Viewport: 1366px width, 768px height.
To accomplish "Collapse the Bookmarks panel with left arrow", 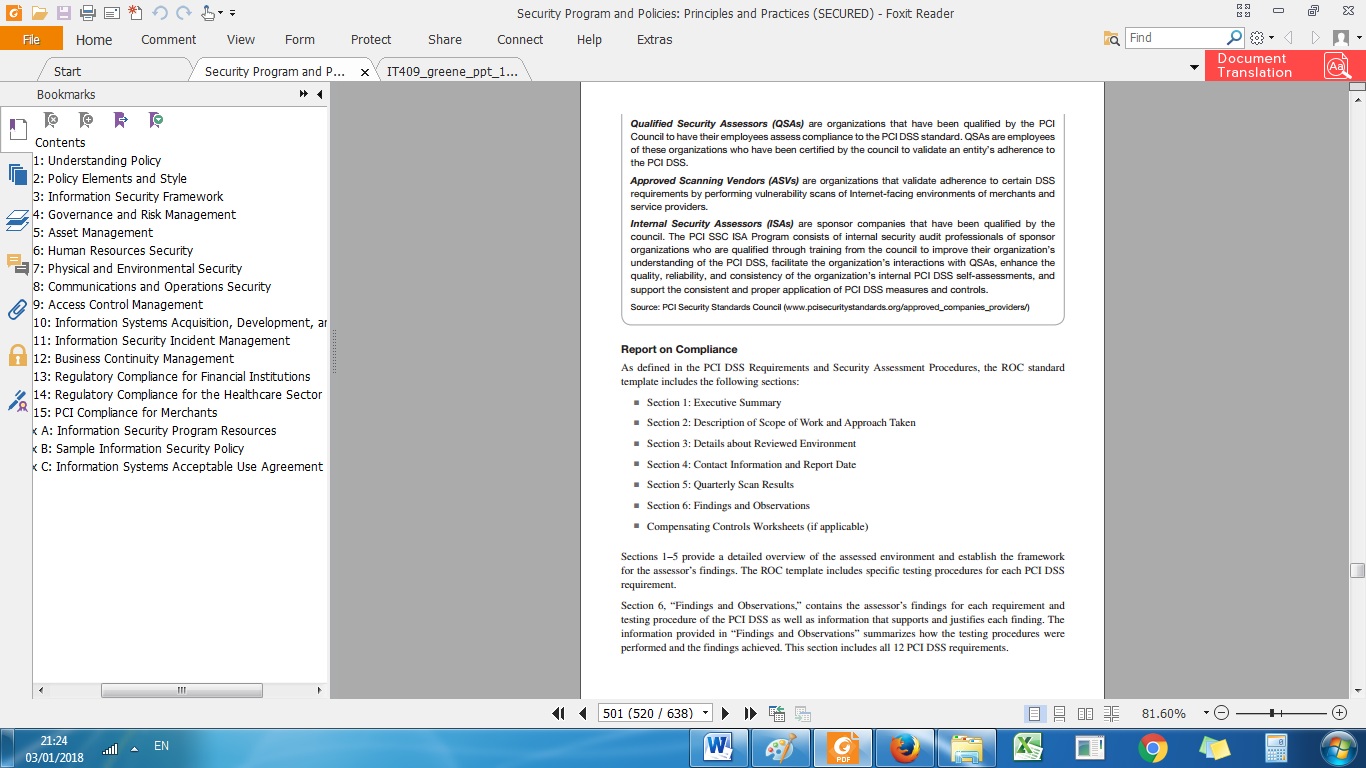I will click(319, 94).
